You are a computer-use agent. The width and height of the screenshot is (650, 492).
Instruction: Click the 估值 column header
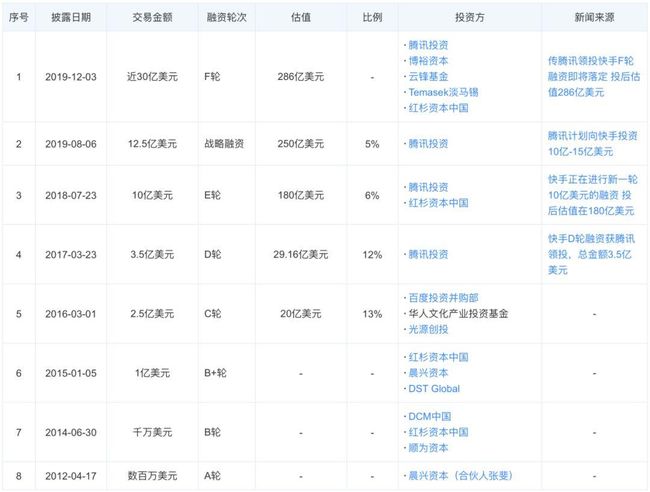(x=301, y=17)
